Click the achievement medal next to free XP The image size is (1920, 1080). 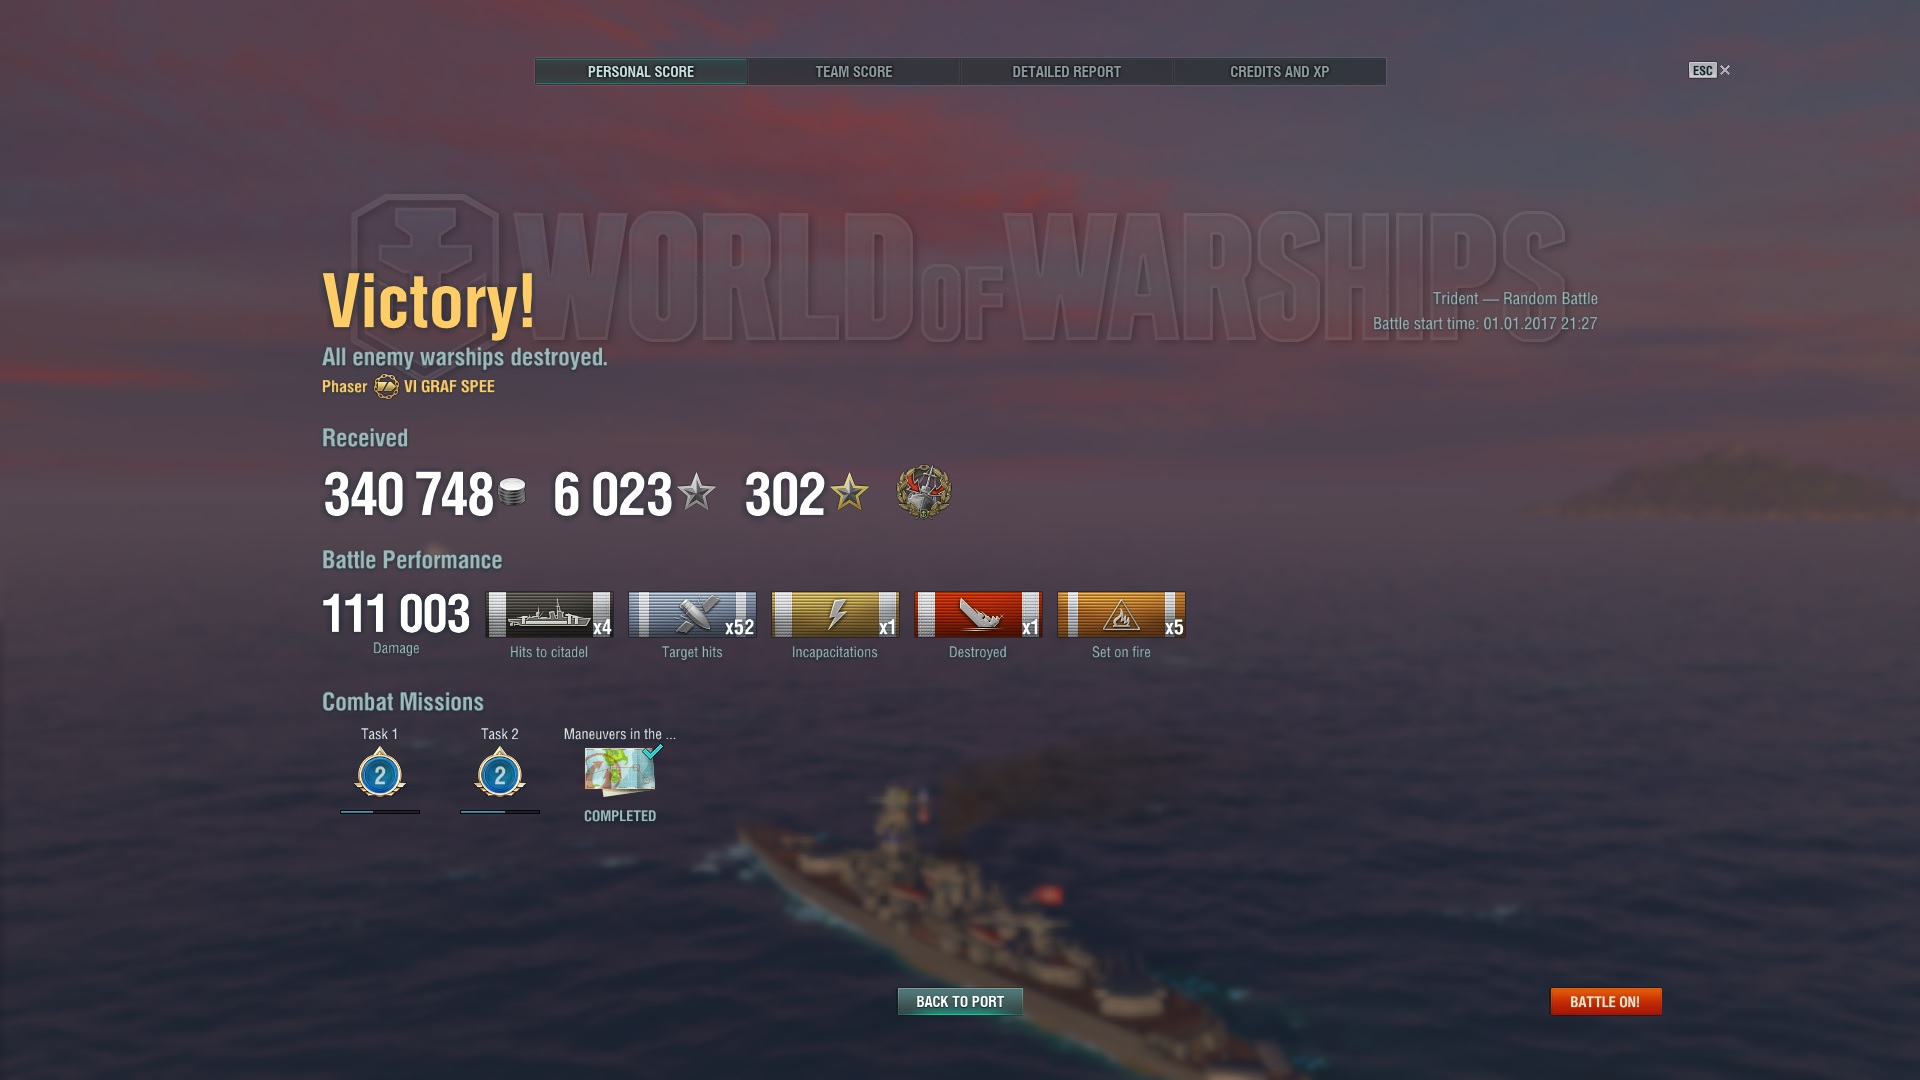(x=923, y=491)
